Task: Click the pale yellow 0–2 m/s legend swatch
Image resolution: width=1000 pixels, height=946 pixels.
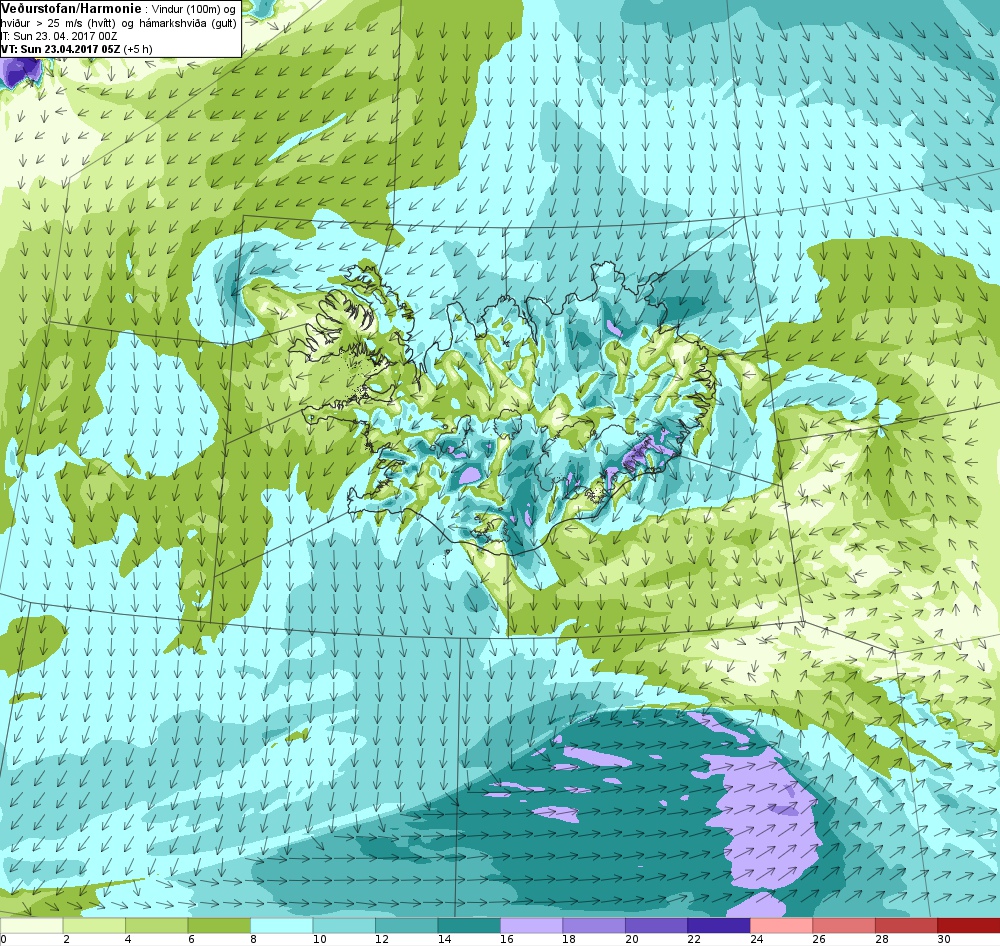Action: tap(31, 925)
